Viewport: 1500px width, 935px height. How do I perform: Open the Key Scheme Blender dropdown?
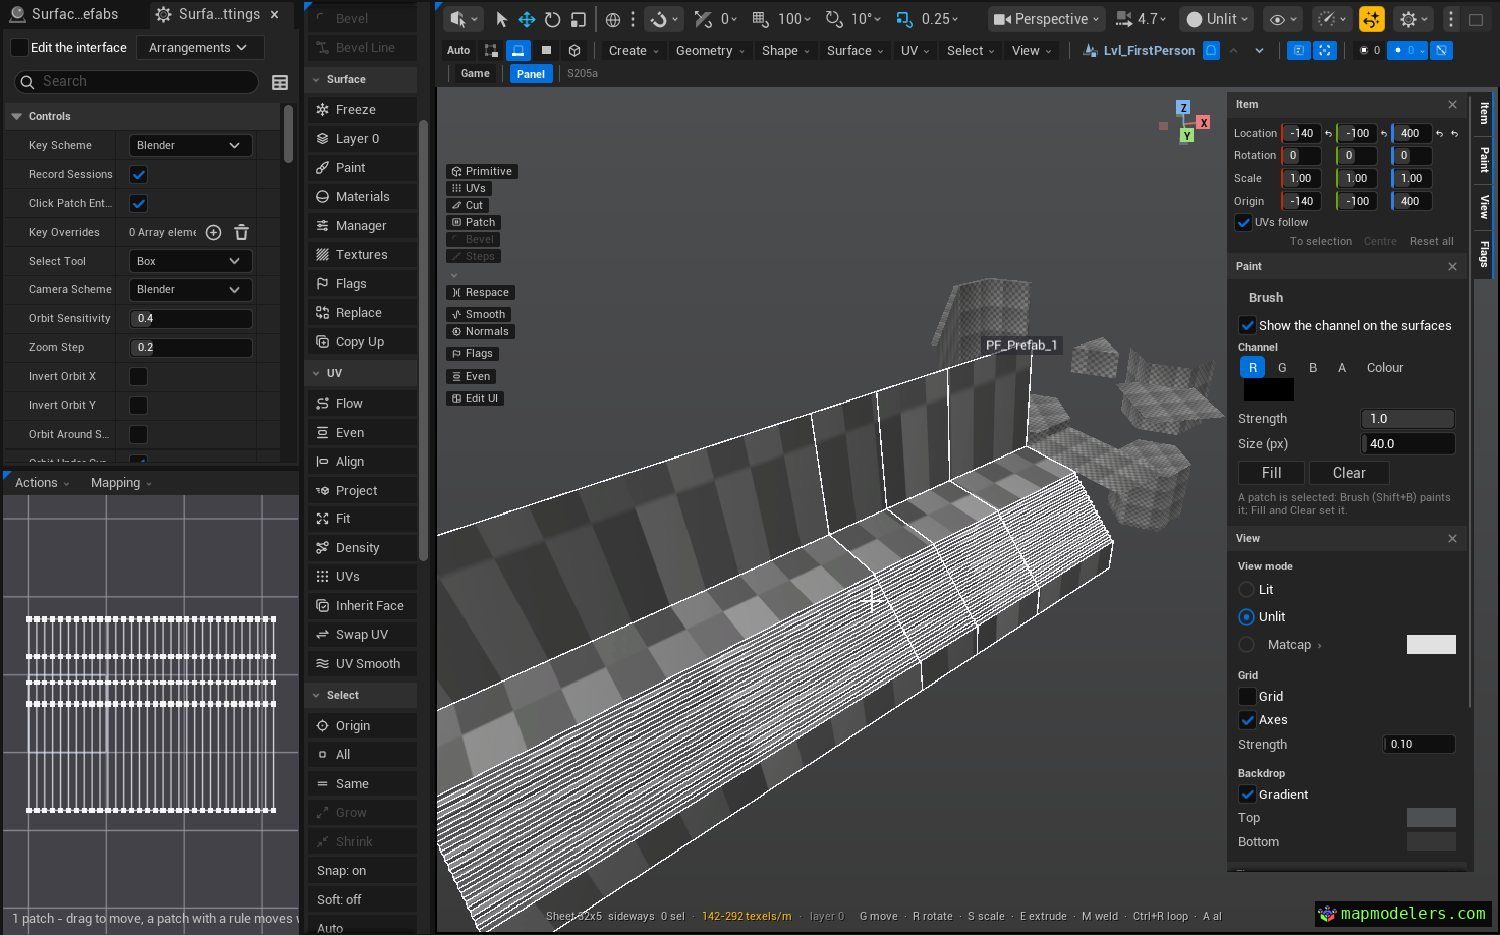coord(190,145)
